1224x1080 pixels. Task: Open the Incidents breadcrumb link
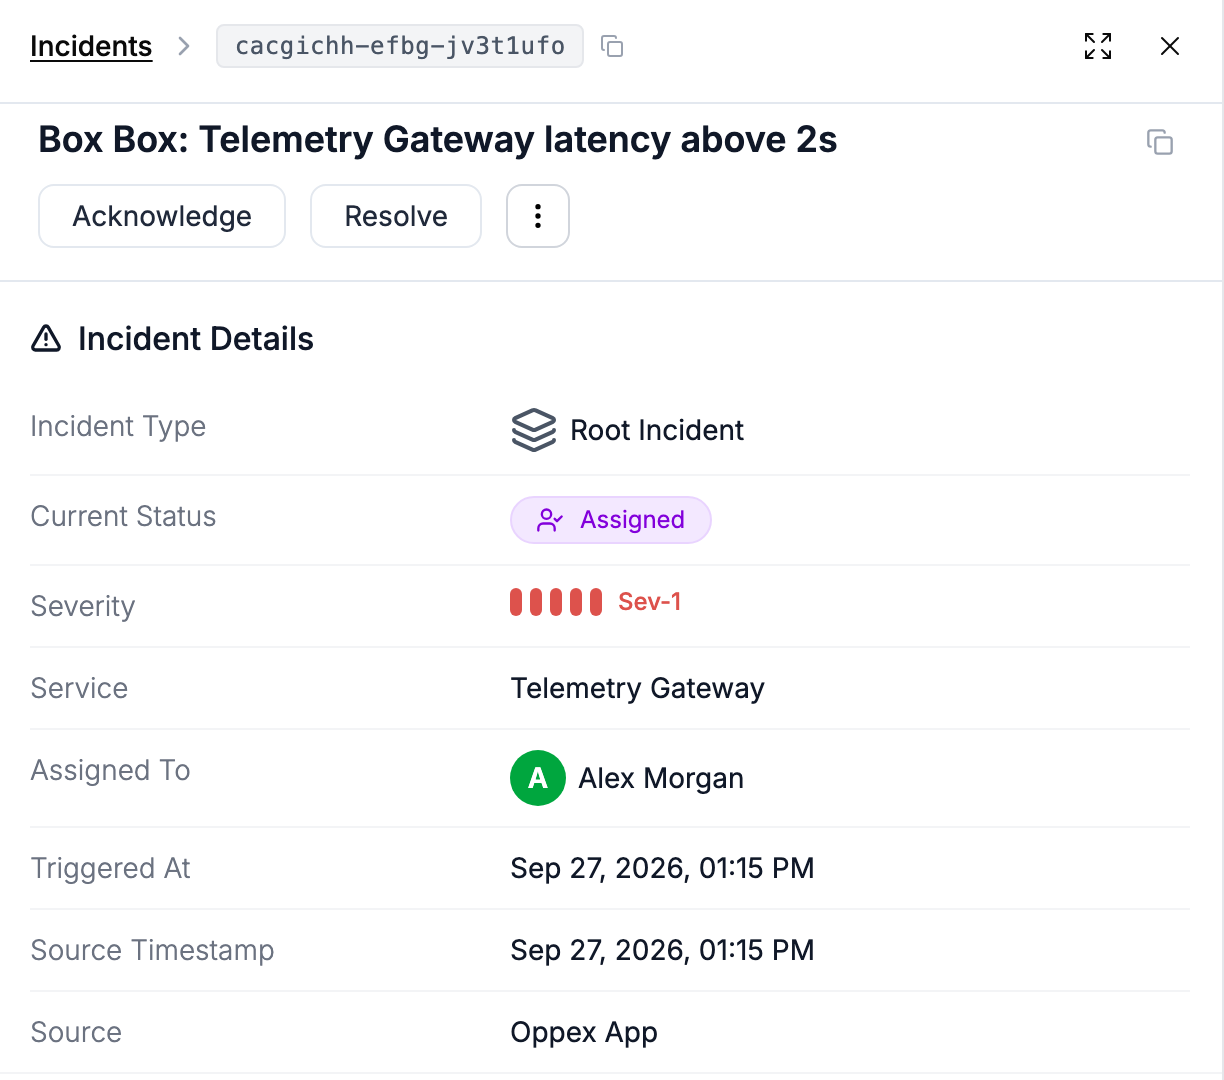coord(91,46)
